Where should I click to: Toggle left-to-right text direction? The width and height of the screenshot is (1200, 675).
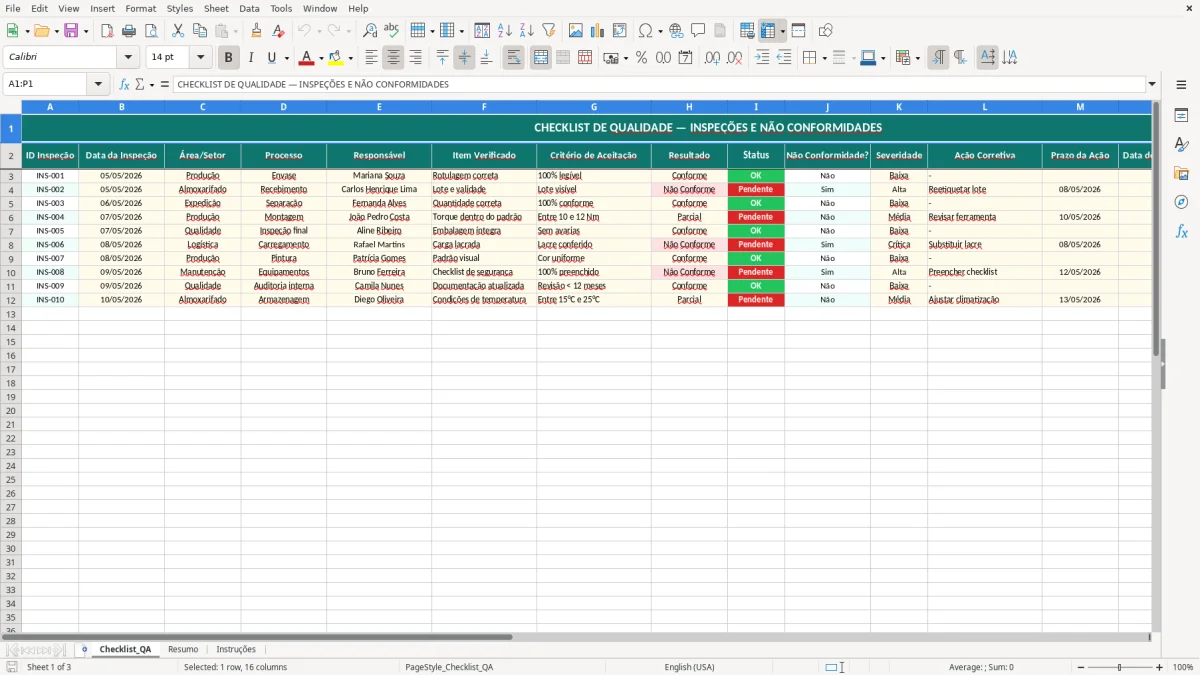tap(938, 58)
